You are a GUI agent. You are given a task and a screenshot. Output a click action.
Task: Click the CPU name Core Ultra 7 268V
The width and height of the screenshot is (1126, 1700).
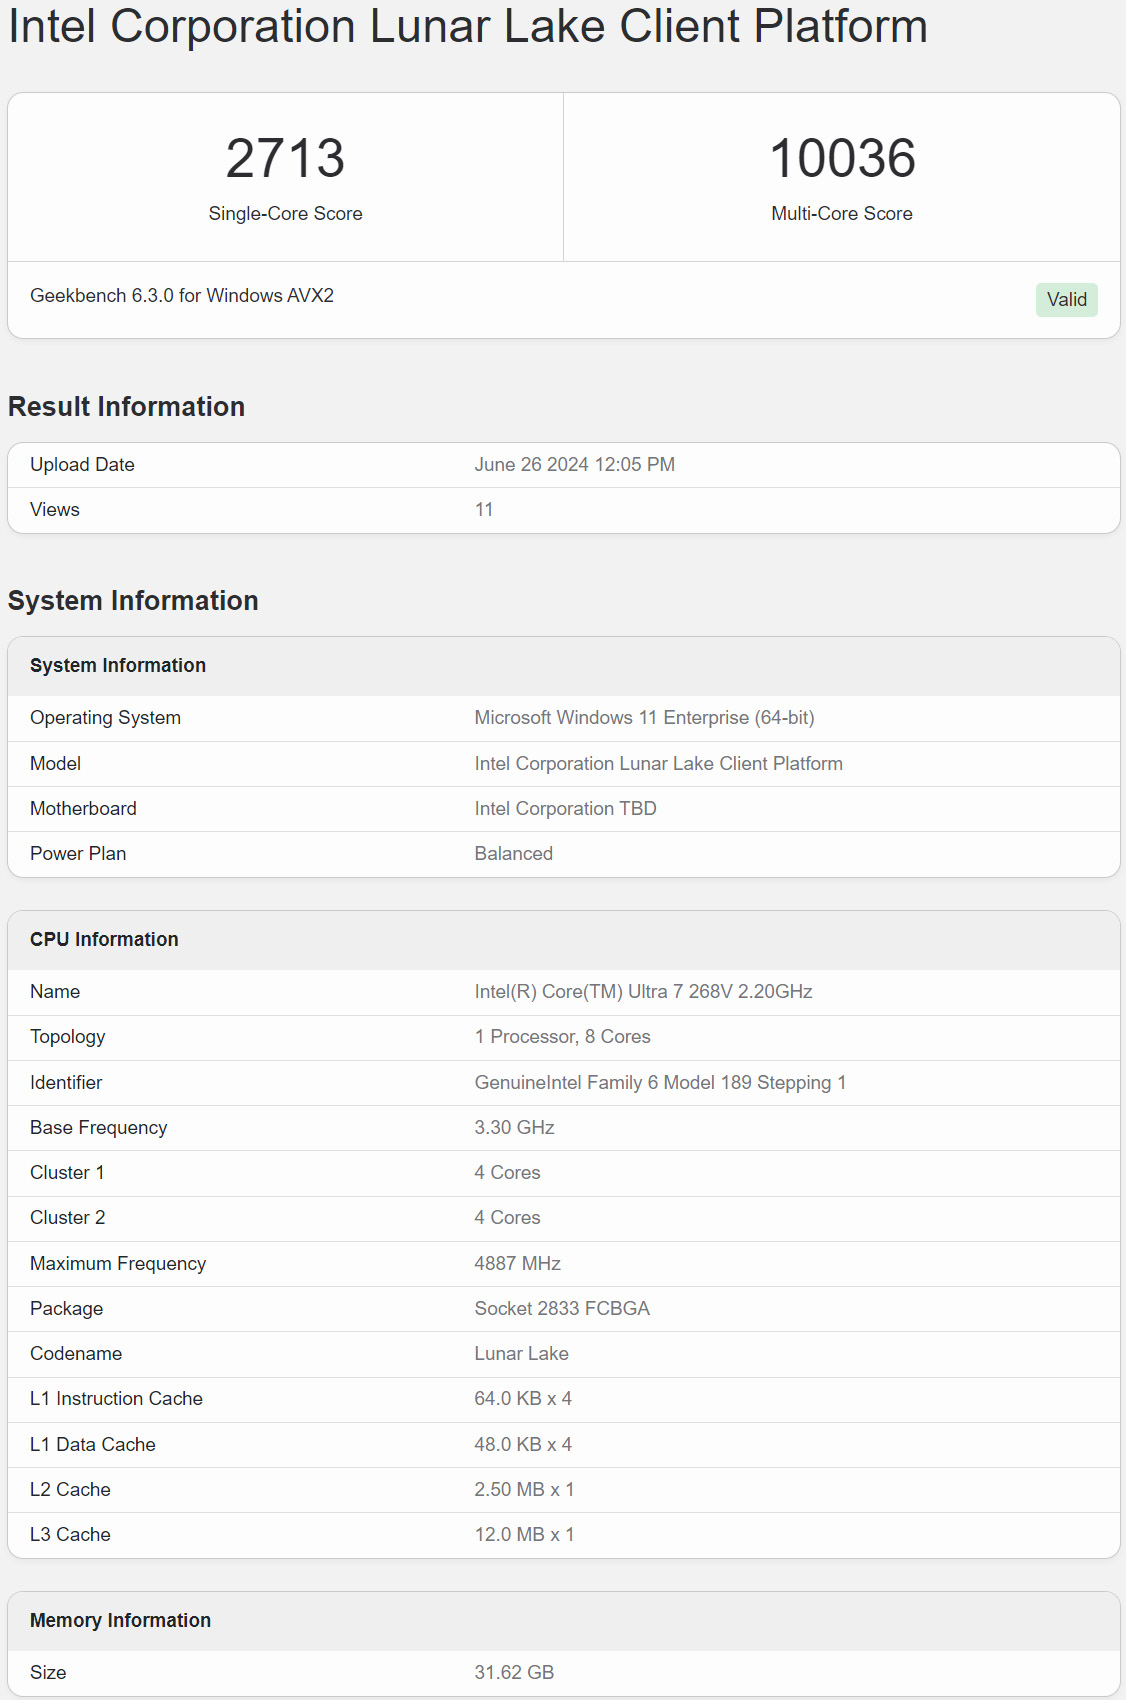coord(643,991)
